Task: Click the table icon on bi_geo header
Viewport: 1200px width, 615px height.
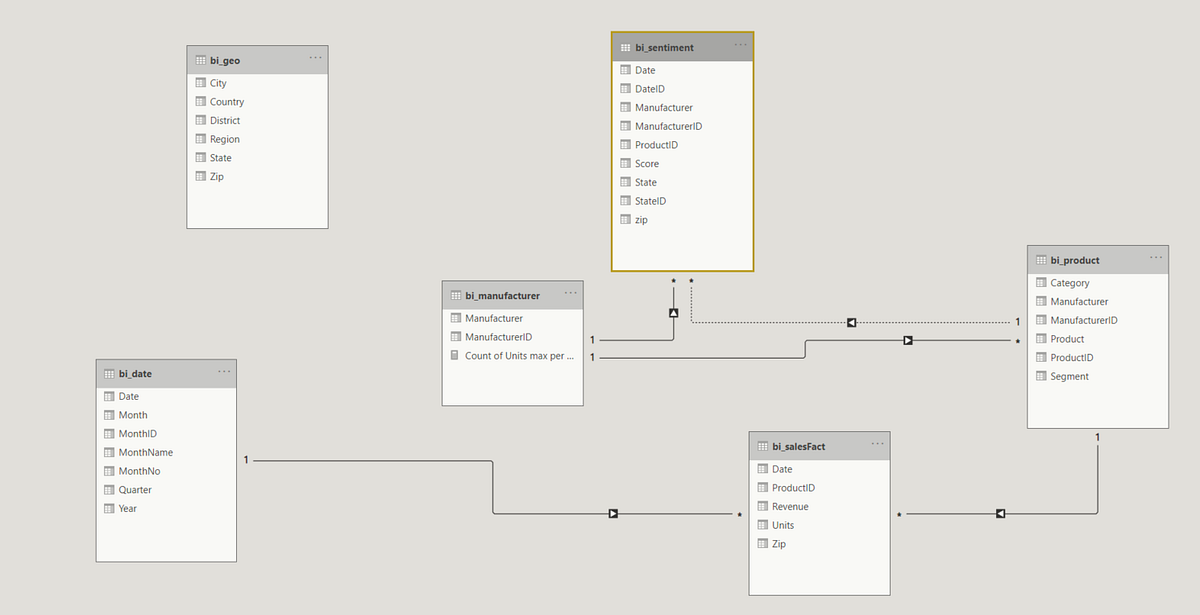Action: (x=199, y=59)
